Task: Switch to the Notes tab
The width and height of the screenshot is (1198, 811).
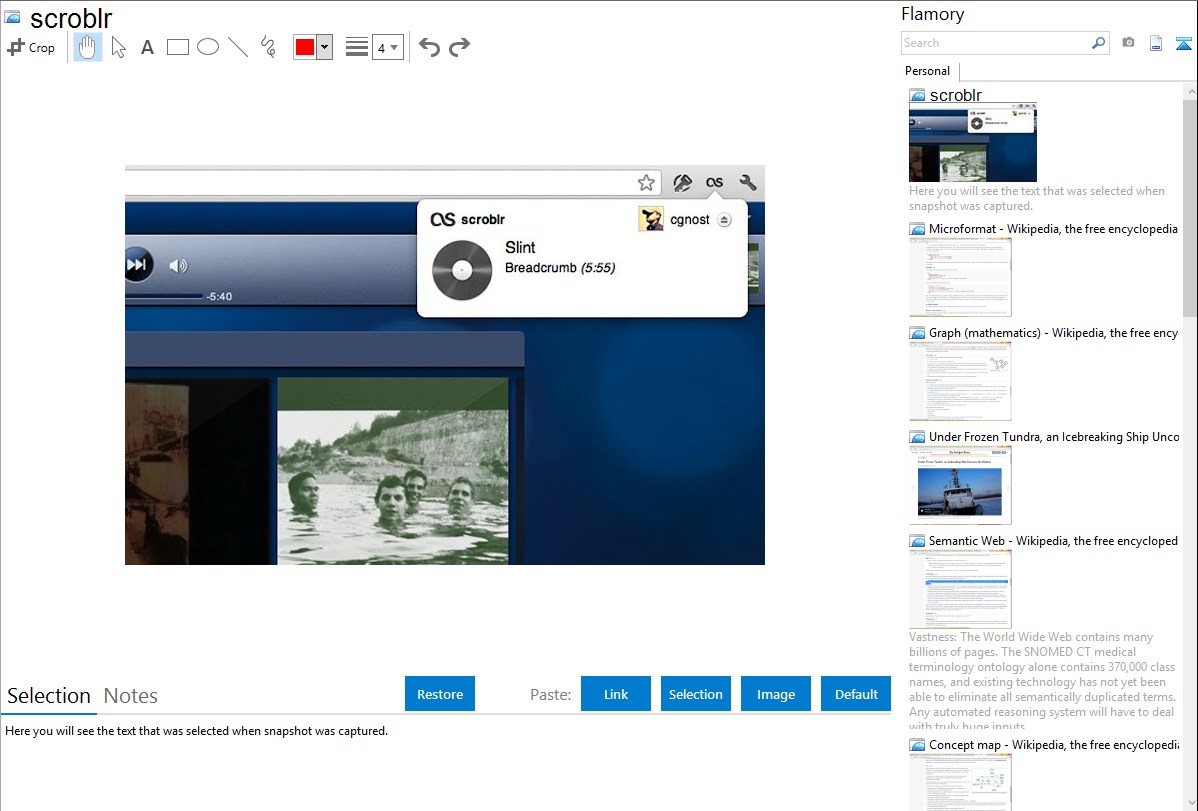Action: (131, 696)
